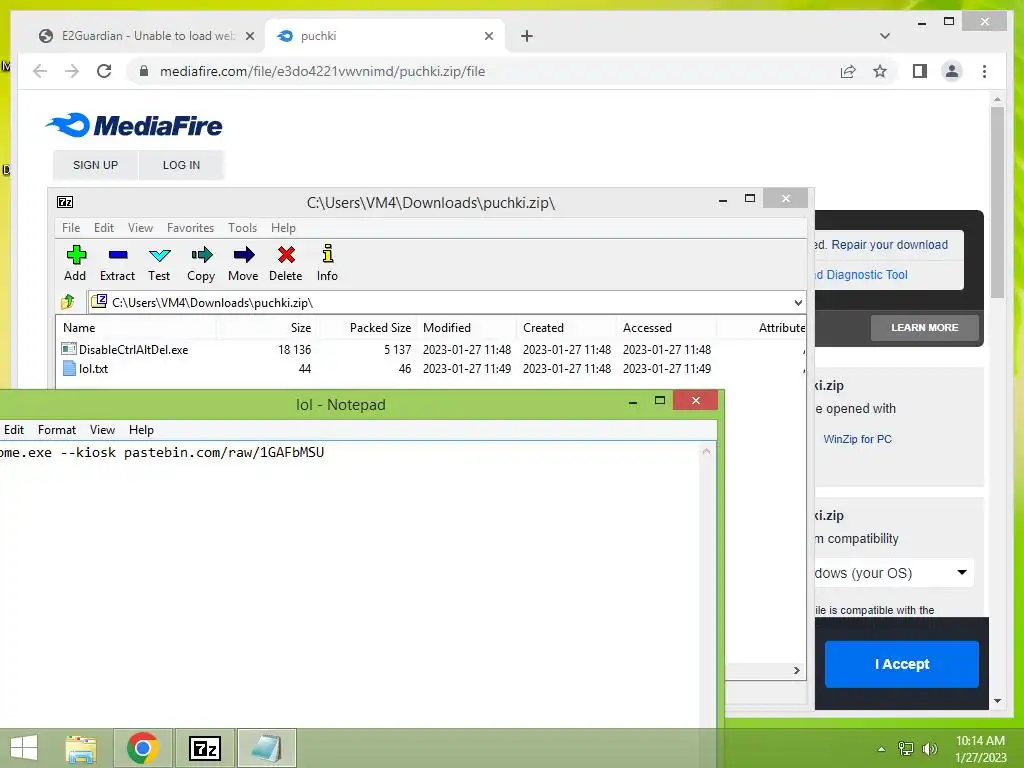This screenshot has width=1024, height=768.
Task: Switch to the E2Guardian tab
Action: 147,36
